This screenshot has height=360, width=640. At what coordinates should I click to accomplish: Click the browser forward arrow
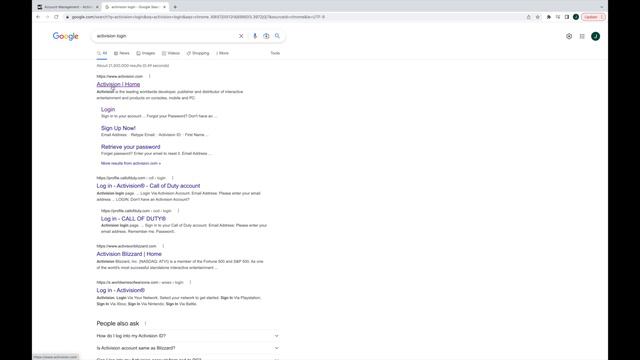[47, 17]
